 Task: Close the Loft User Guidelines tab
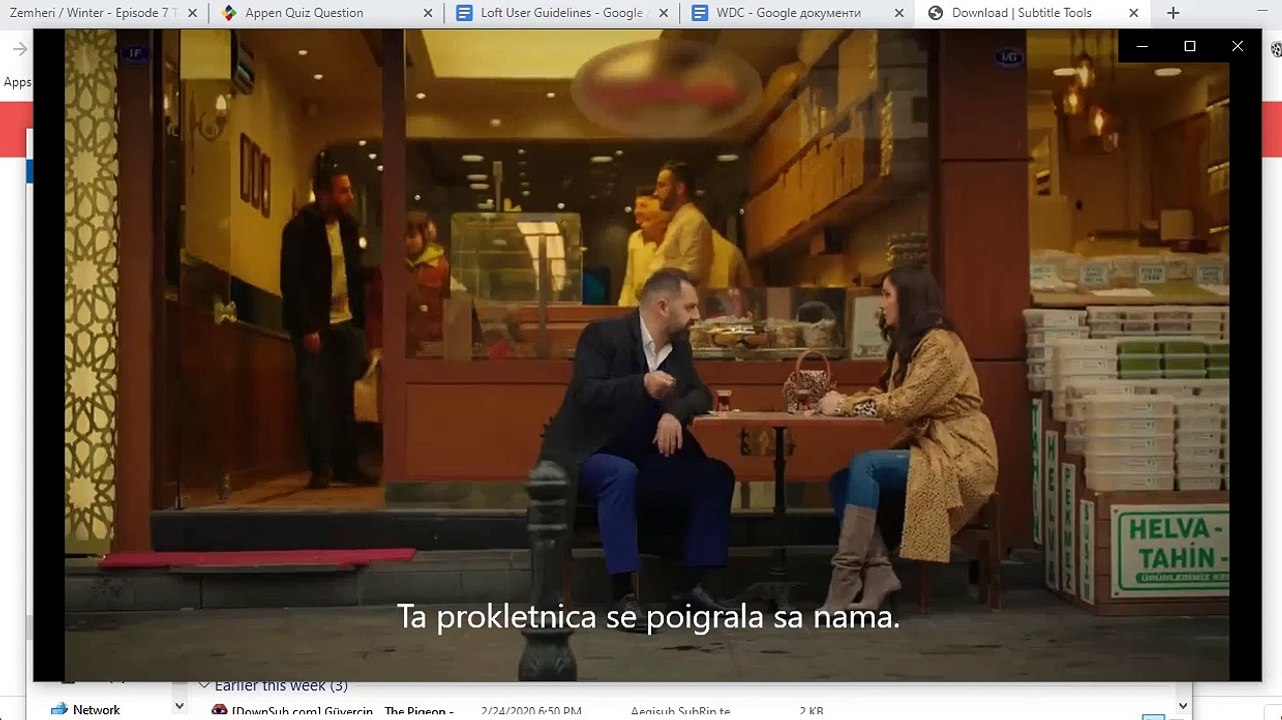coord(663,13)
